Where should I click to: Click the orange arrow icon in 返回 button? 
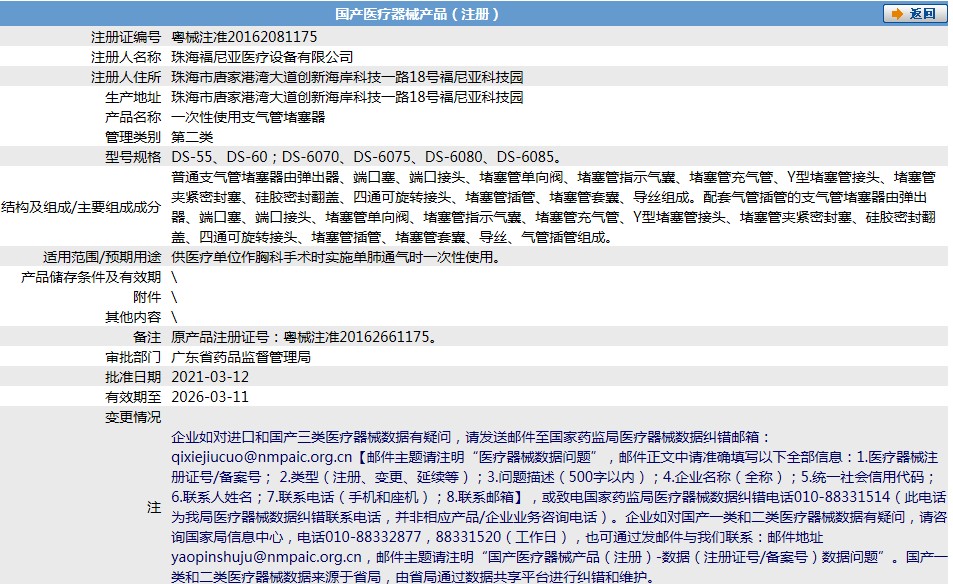tap(897, 13)
